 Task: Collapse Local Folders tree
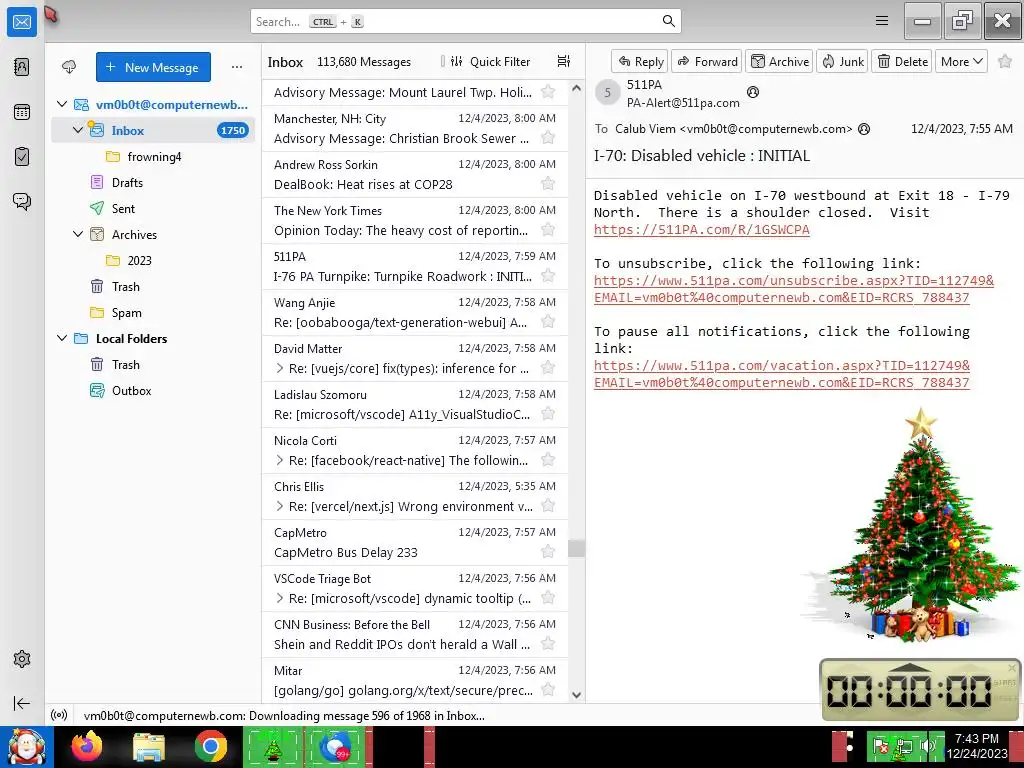[62, 338]
